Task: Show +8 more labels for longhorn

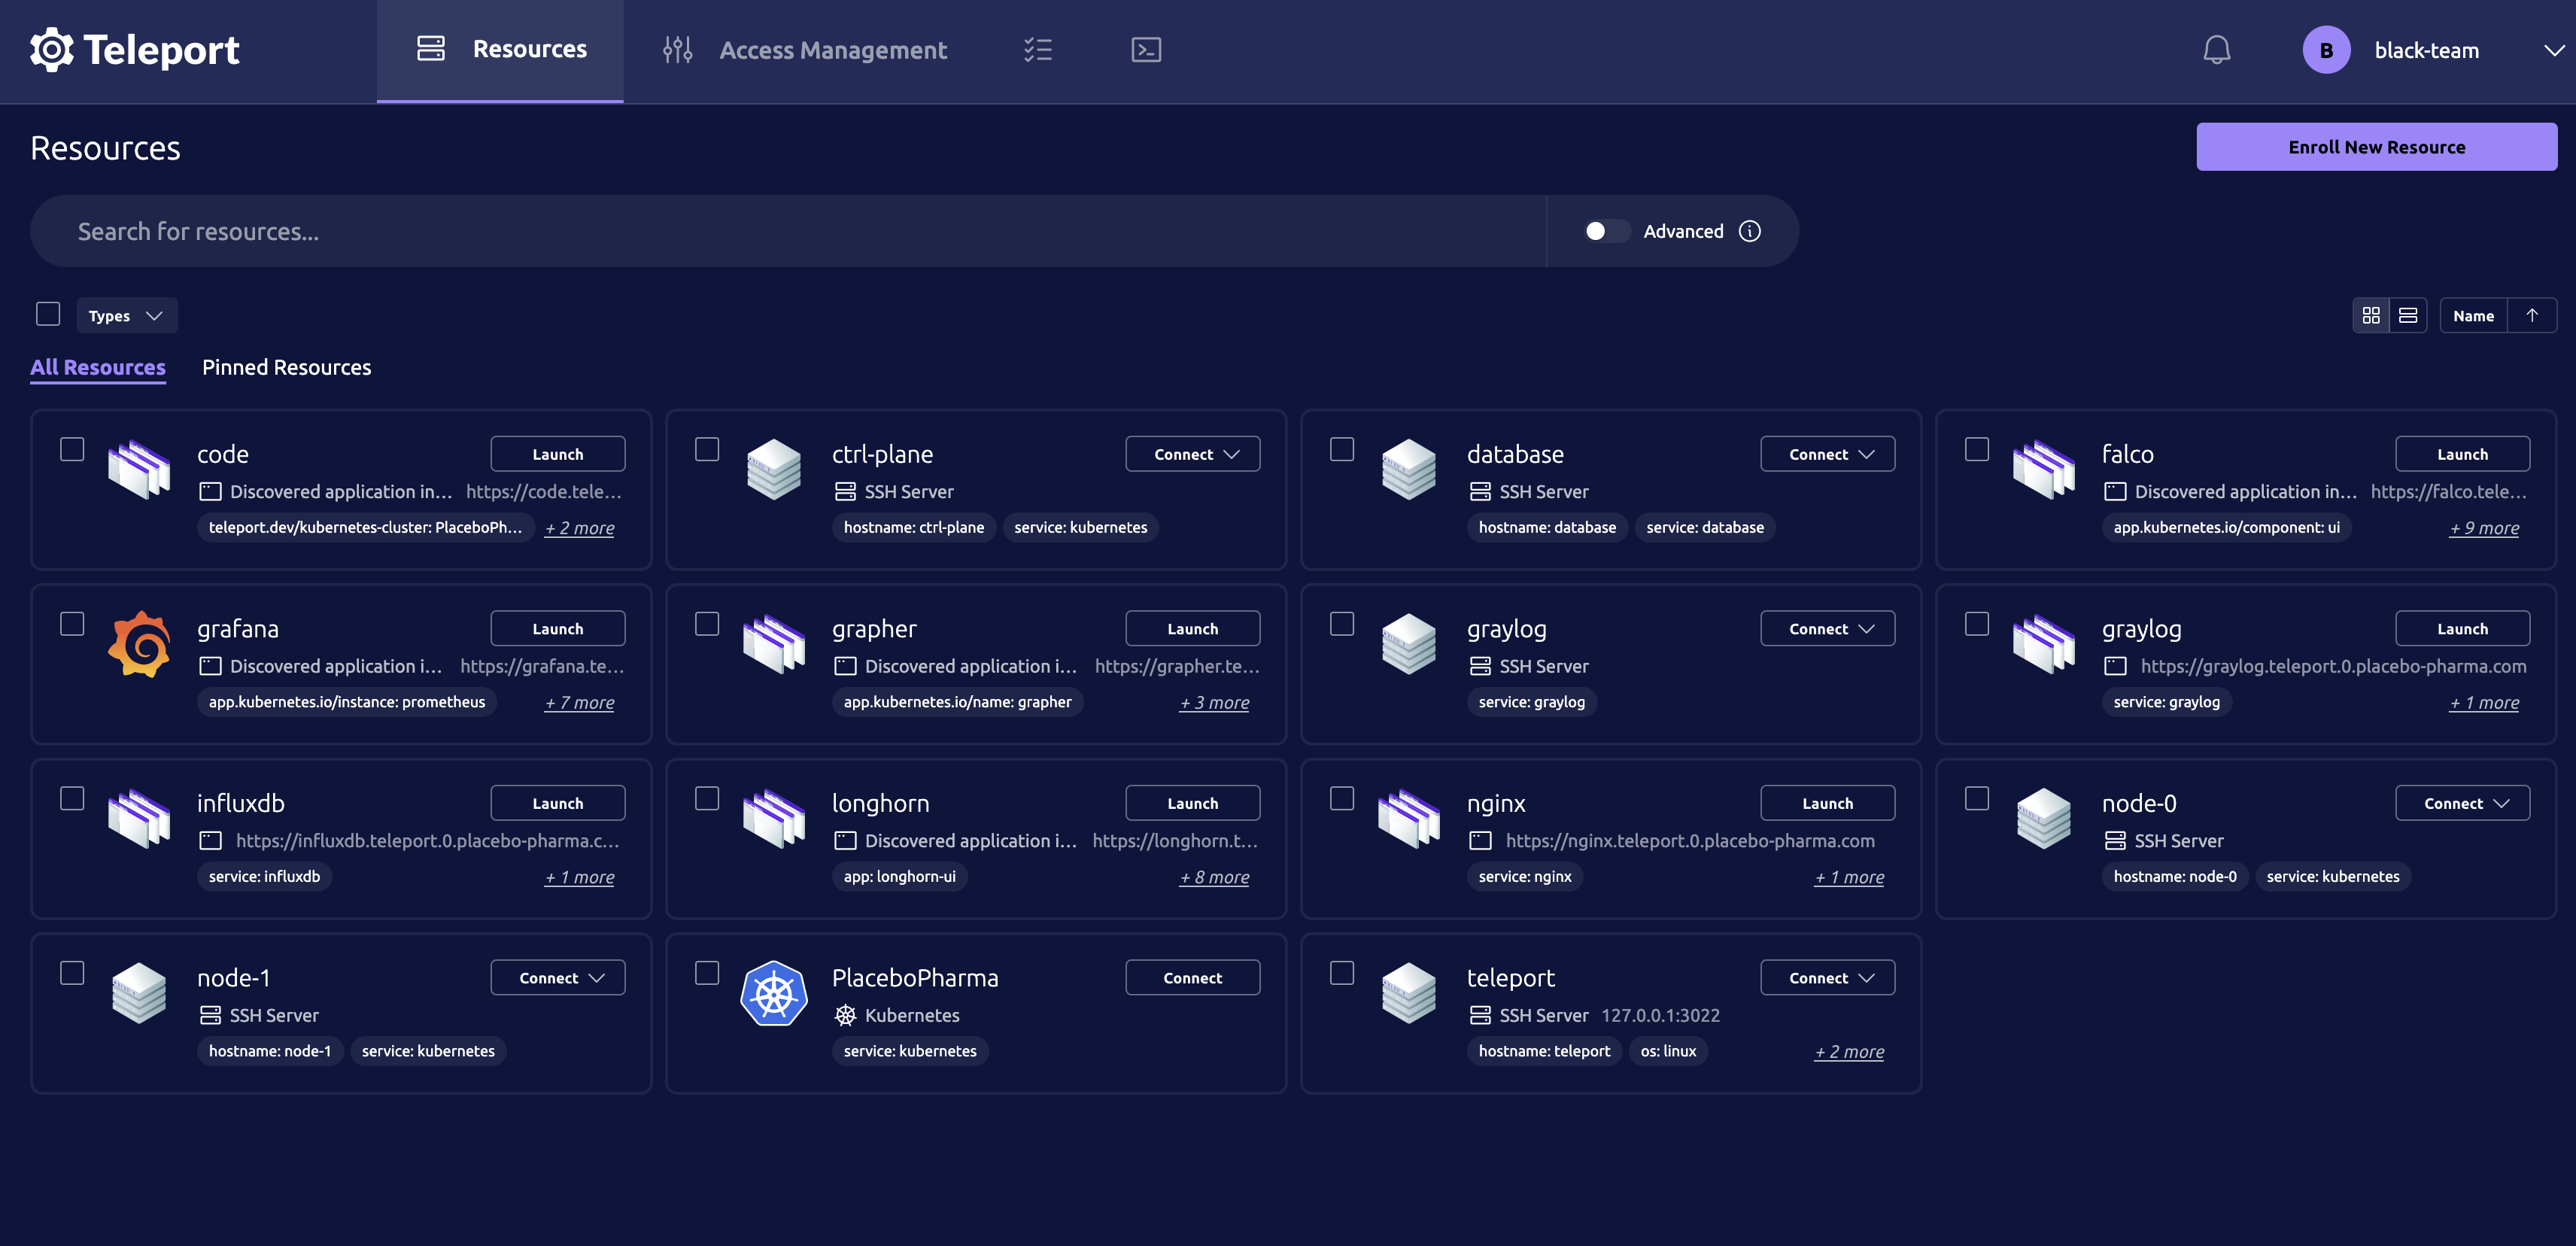Action: (x=1214, y=877)
